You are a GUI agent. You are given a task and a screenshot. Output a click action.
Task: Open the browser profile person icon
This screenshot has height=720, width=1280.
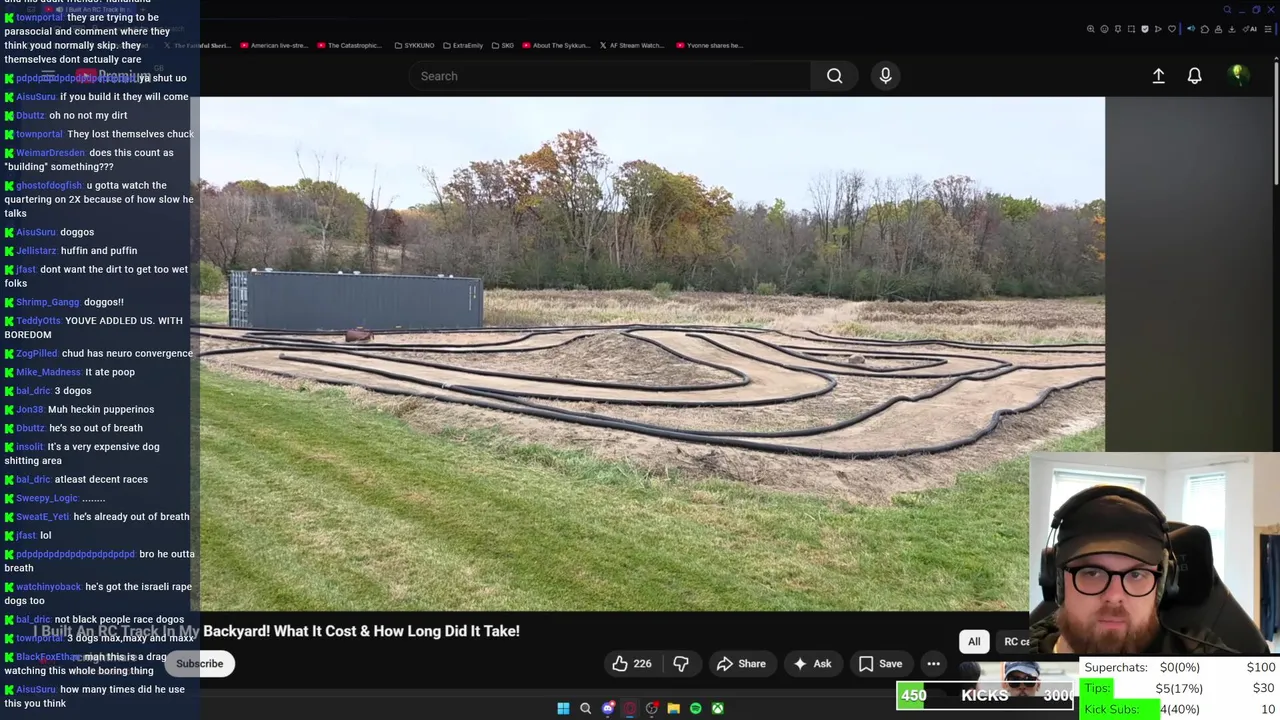click(x=1218, y=29)
